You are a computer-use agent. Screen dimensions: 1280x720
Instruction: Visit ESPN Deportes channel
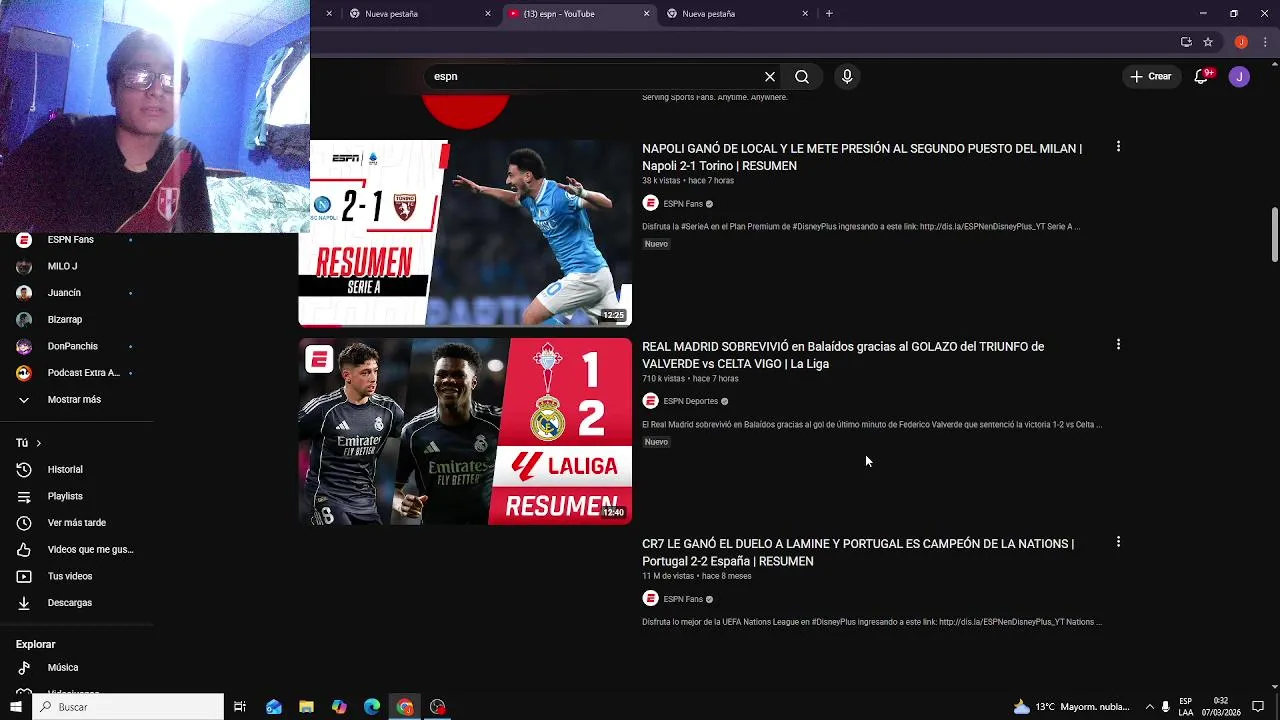(690, 401)
